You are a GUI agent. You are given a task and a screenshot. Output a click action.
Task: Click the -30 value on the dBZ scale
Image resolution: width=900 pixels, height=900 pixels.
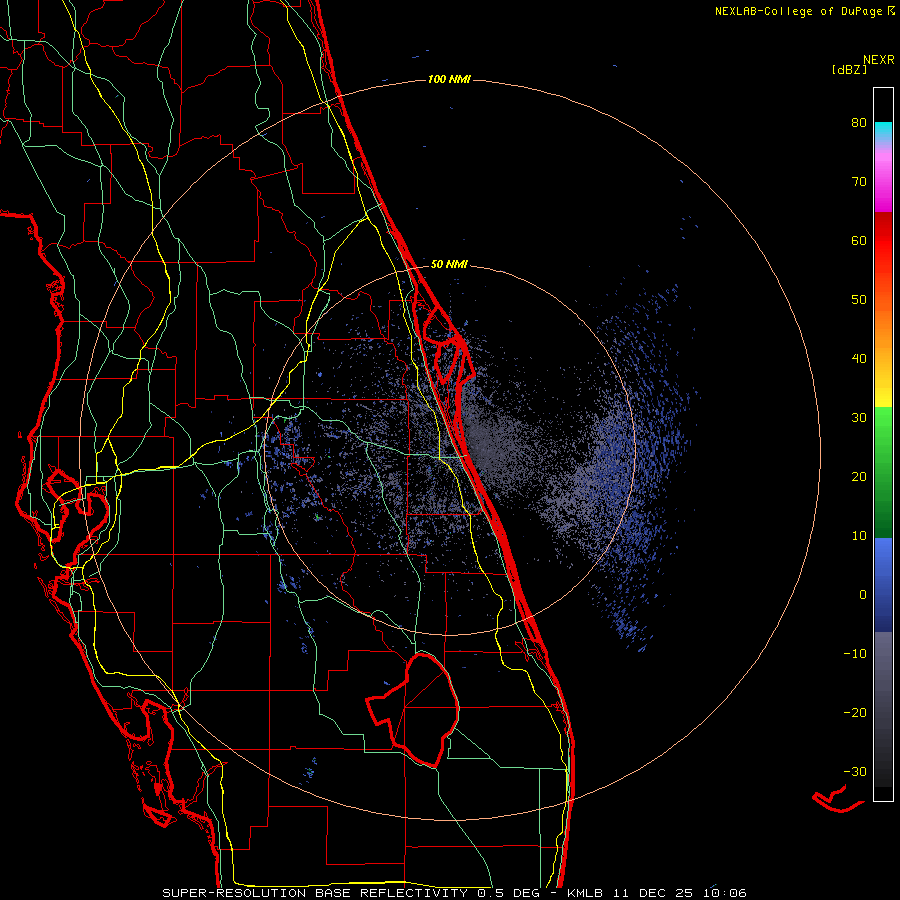click(x=855, y=772)
